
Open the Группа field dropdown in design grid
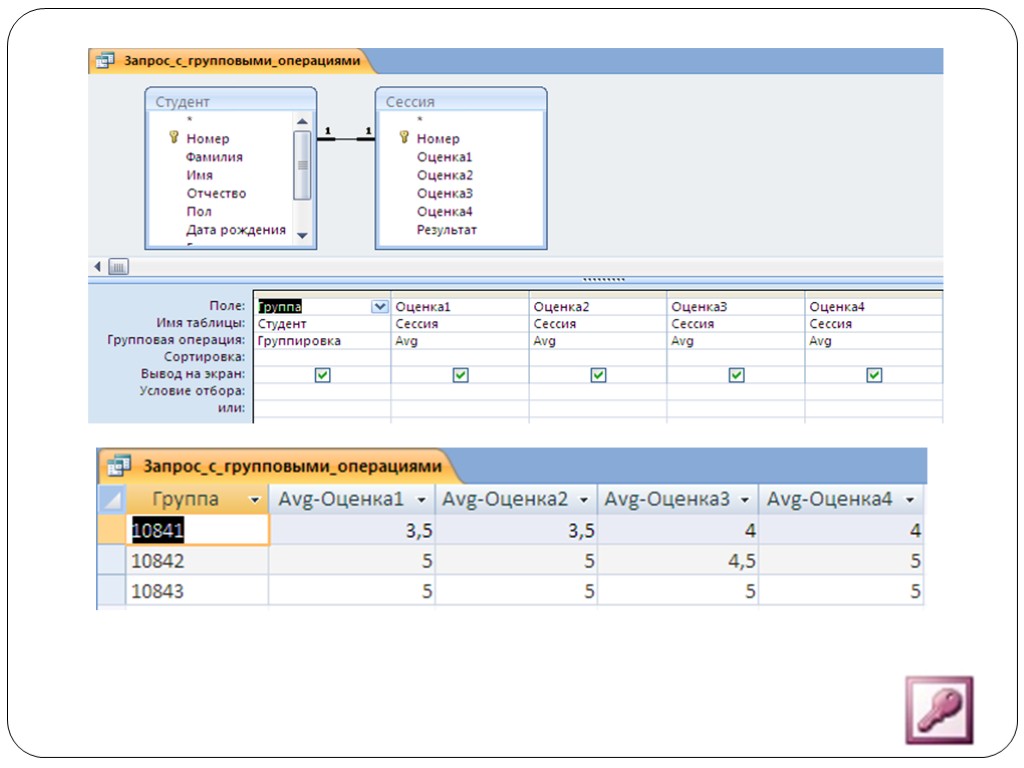[380, 307]
